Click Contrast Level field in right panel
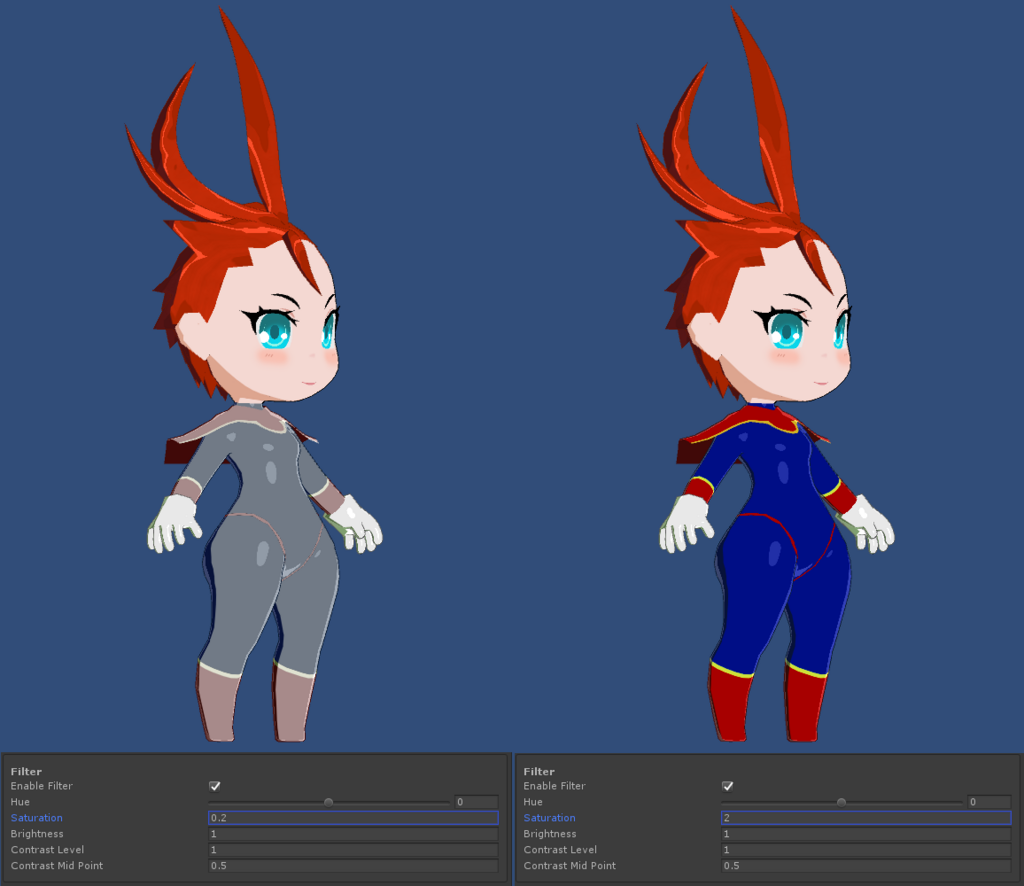Image resolution: width=1024 pixels, height=886 pixels. click(866, 849)
